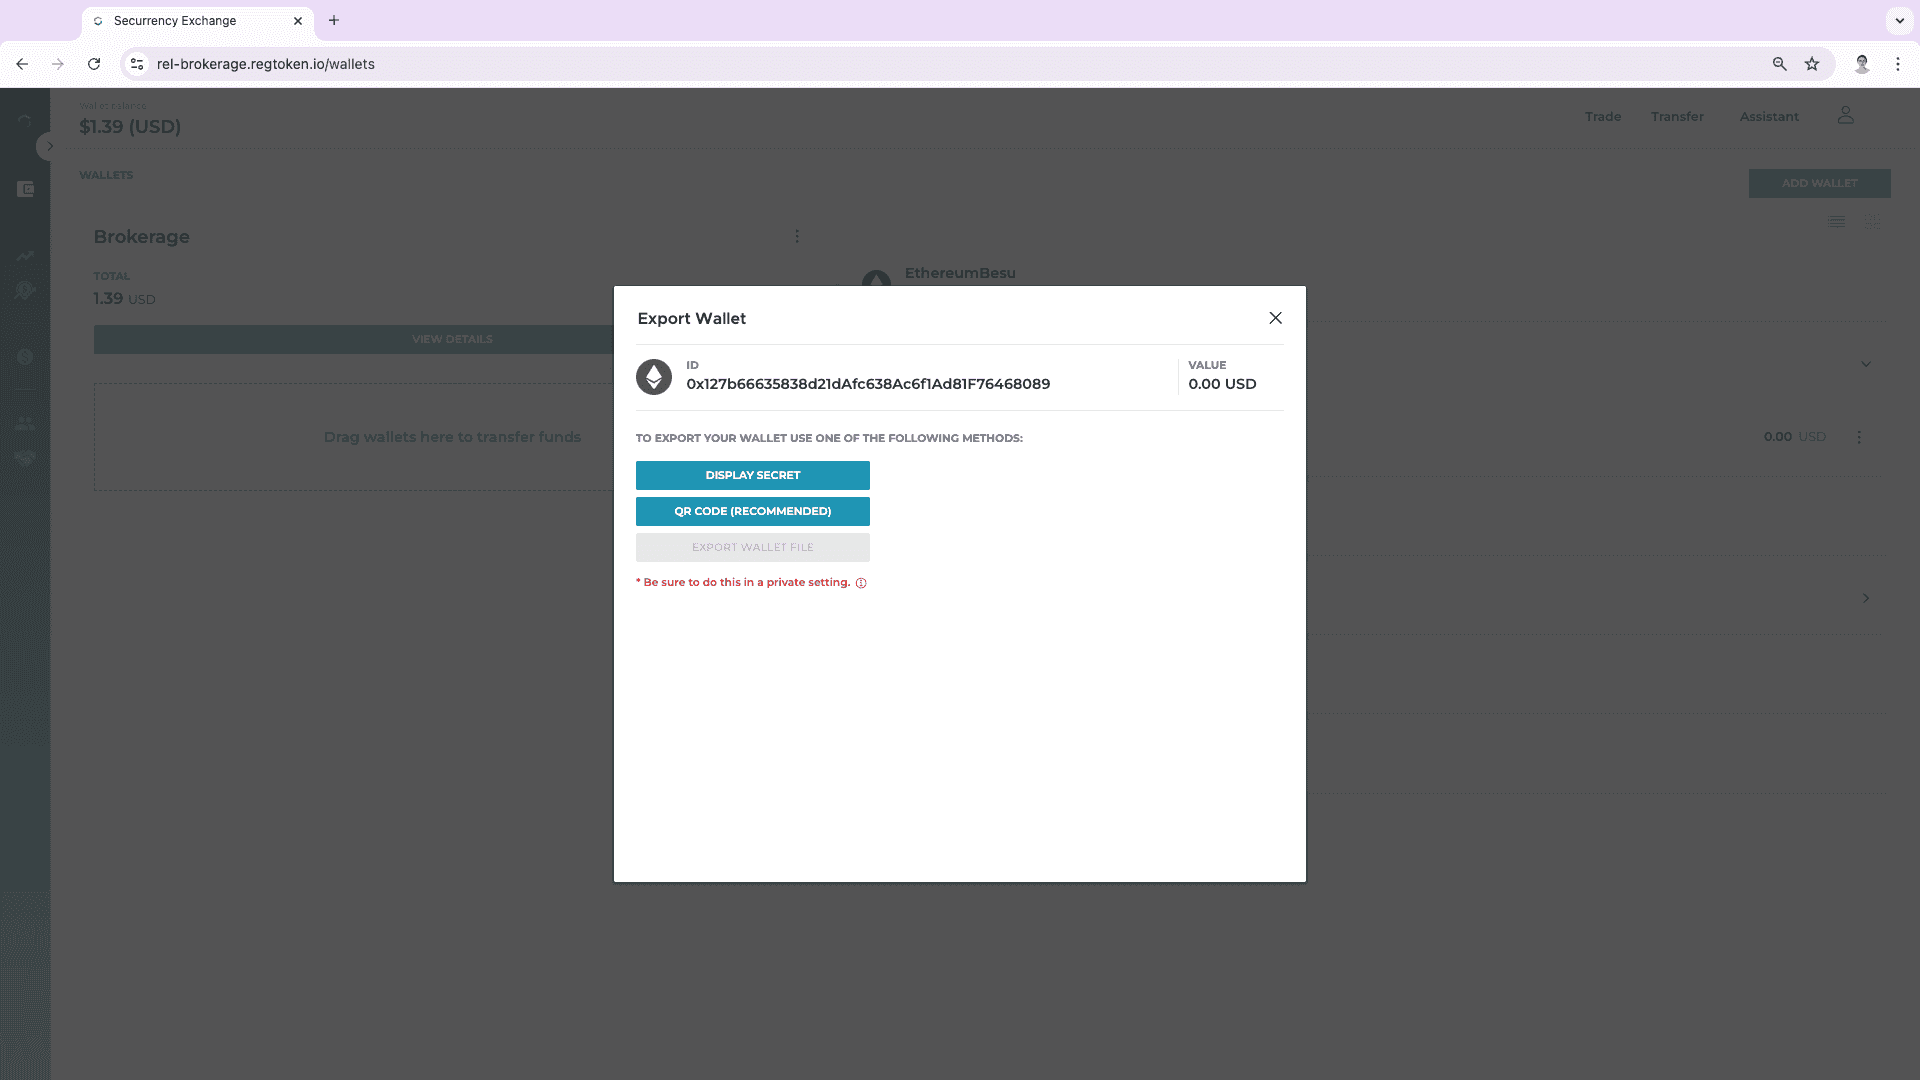Open the people group sidebar icon
Image resolution: width=1920 pixels, height=1080 pixels.
coord(25,424)
